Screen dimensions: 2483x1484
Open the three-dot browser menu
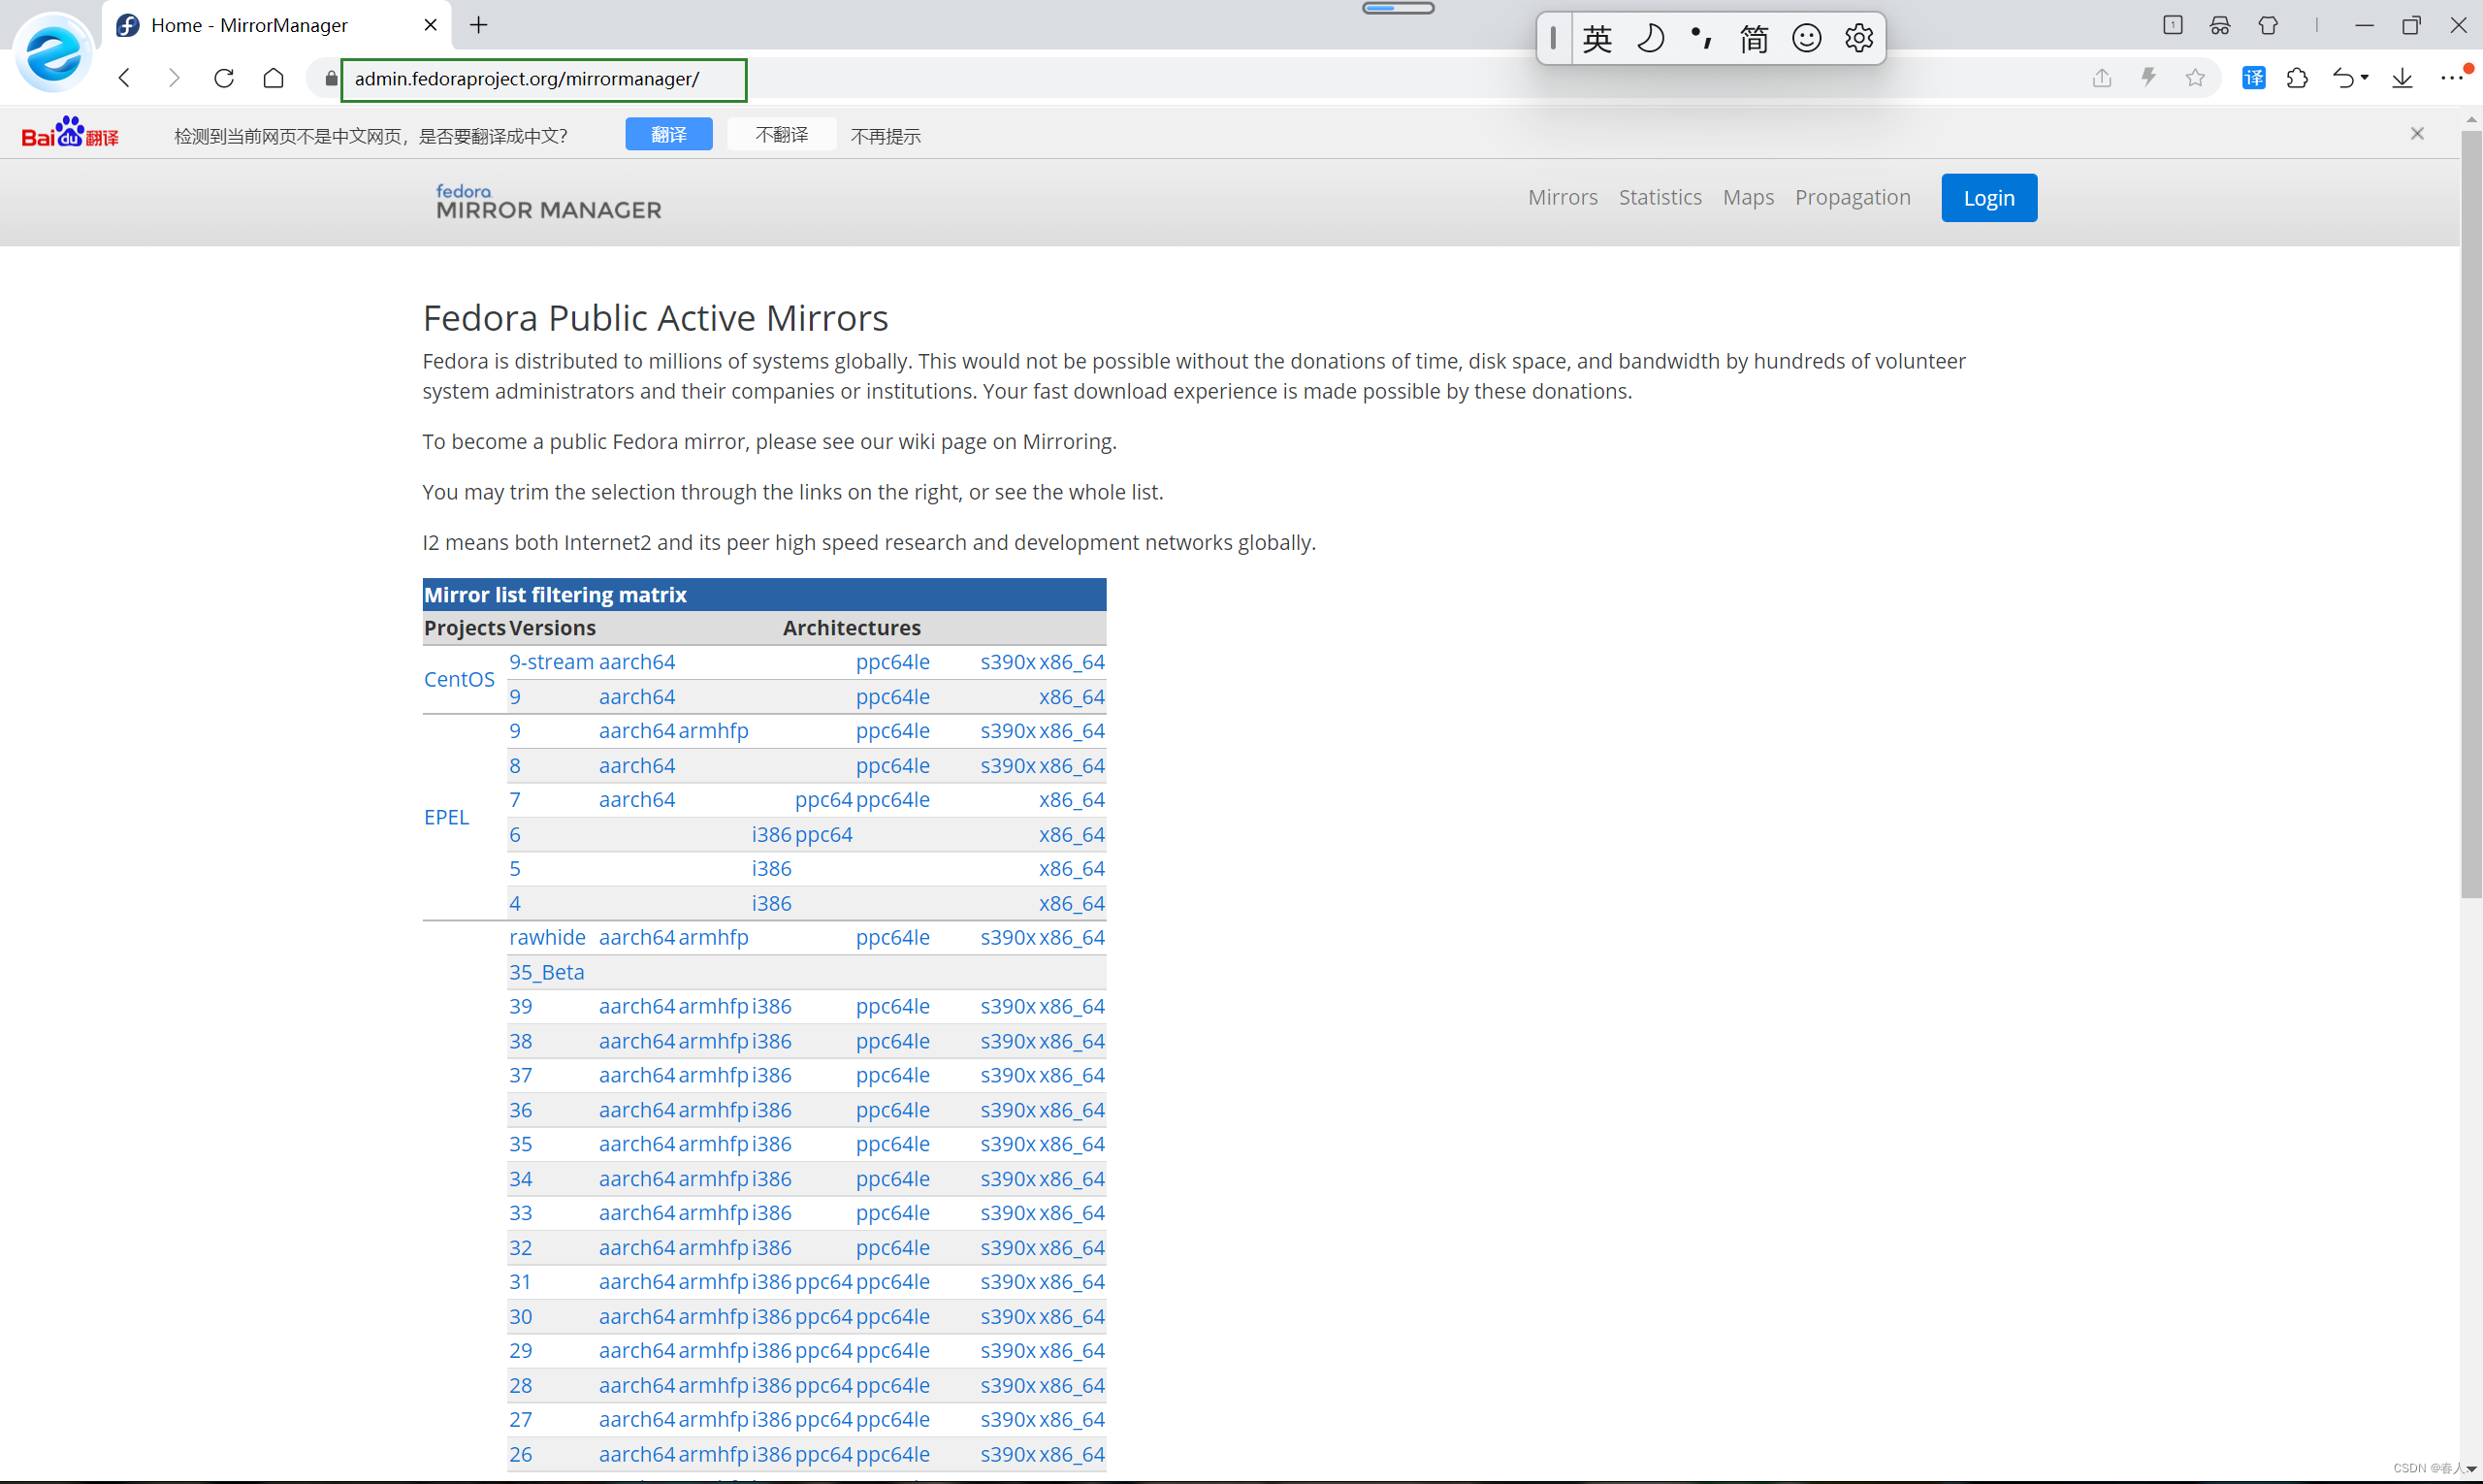coord(2451,78)
